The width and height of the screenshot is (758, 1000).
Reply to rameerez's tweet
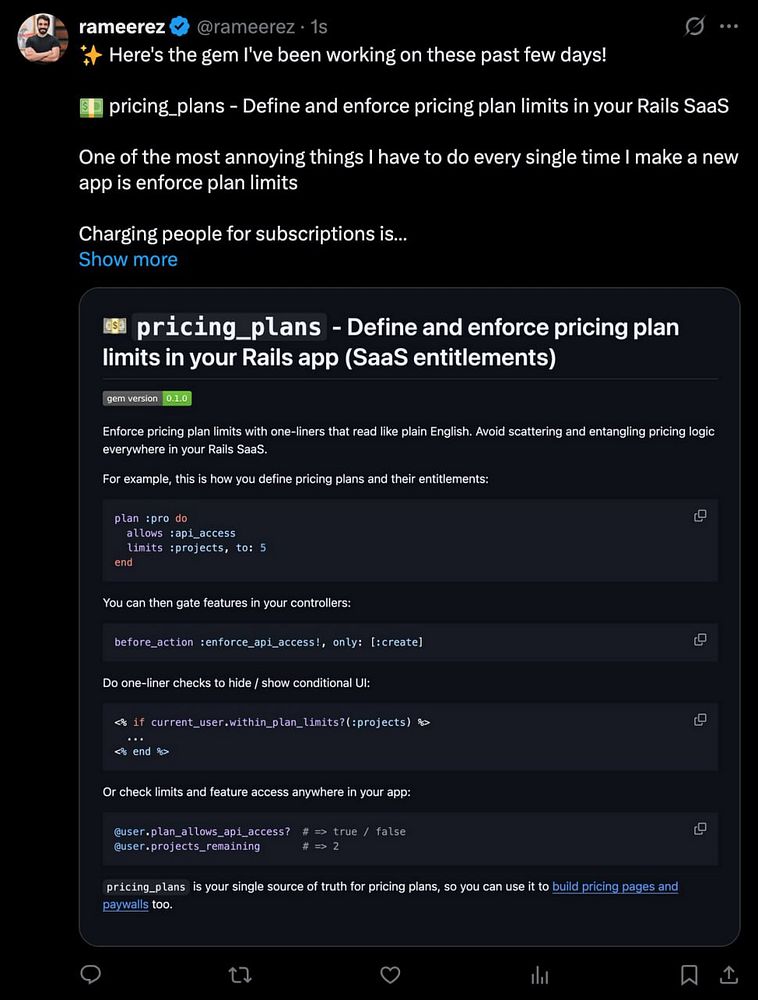[91, 974]
